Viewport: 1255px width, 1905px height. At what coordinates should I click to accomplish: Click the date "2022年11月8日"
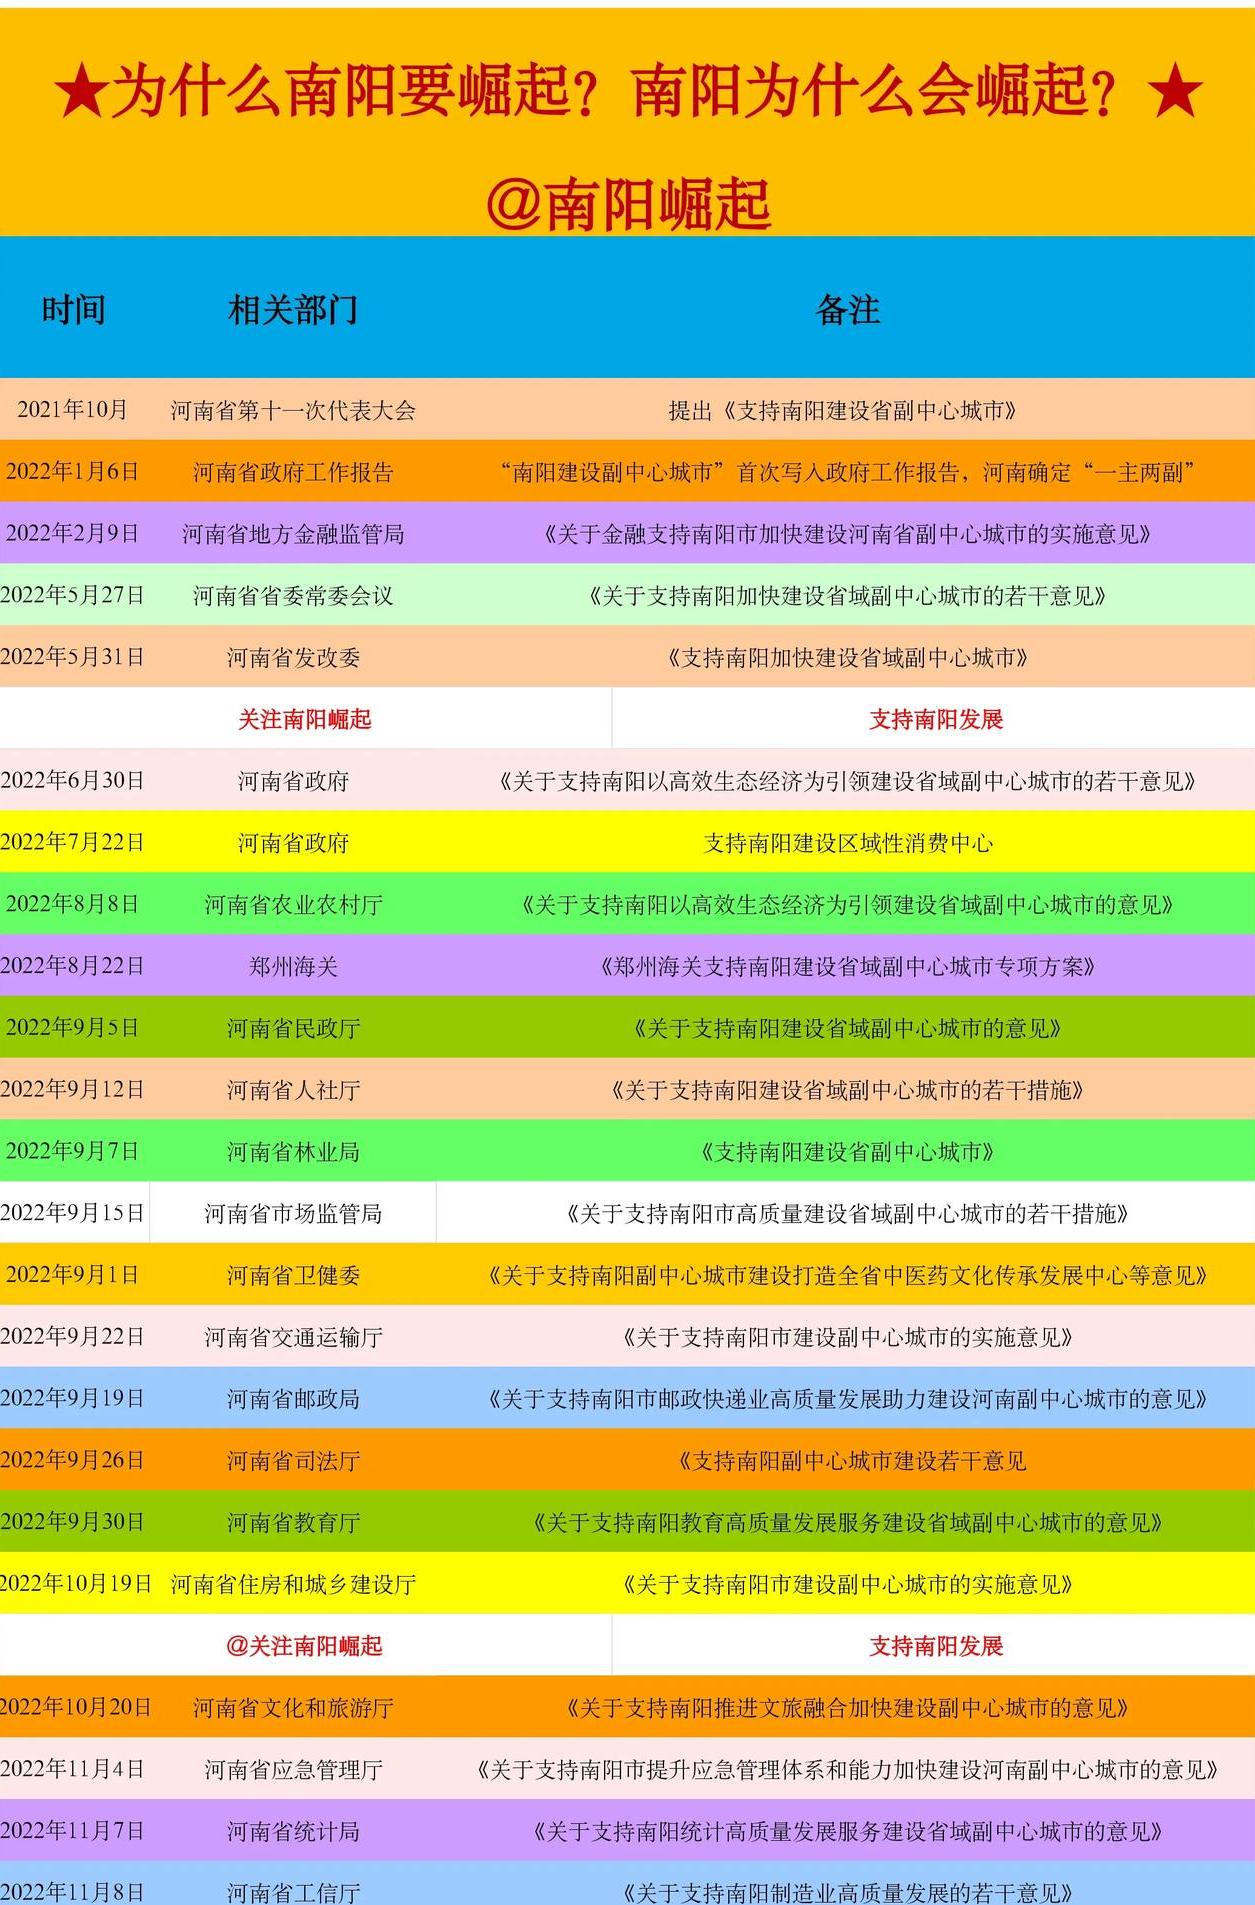[73, 1893]
